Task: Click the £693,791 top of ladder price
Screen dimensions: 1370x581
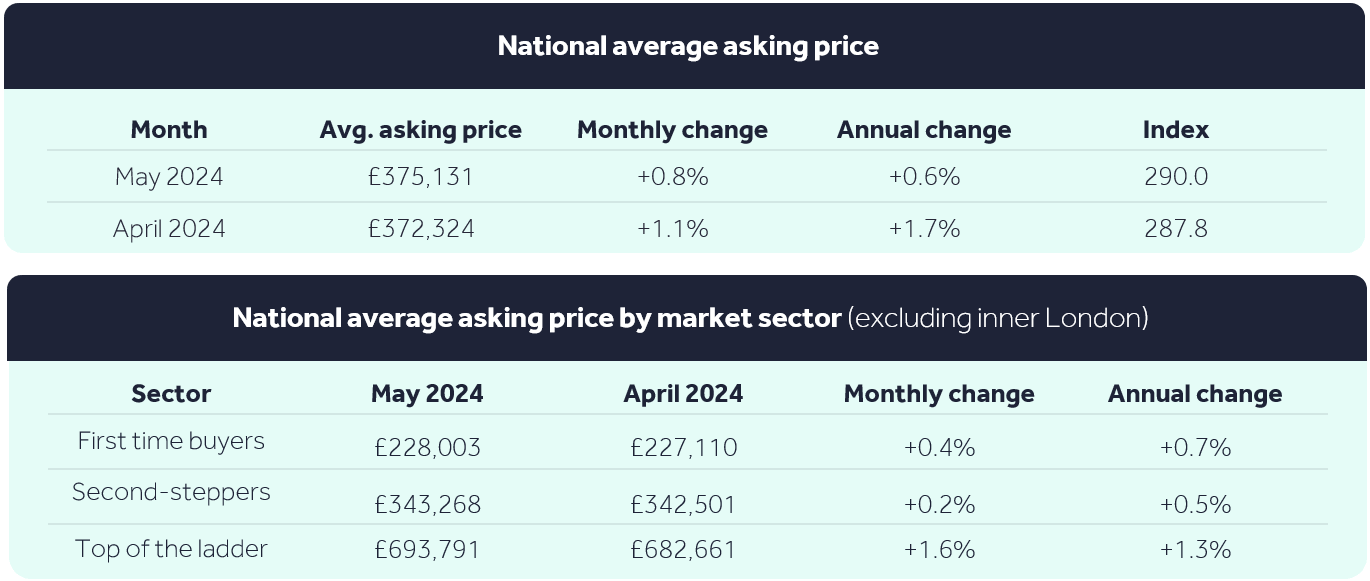Action: click(427, 550)
